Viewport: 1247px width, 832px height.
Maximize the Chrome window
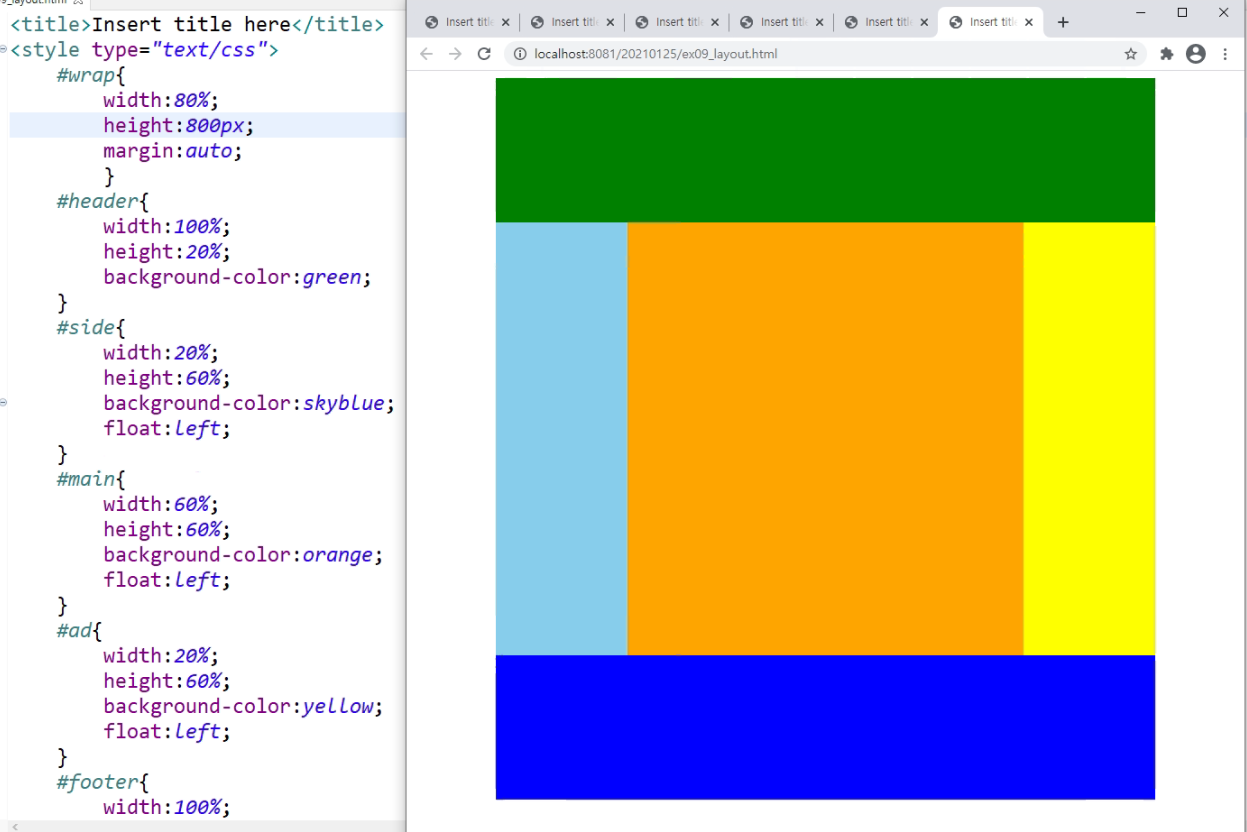(x=1182, y=13)
